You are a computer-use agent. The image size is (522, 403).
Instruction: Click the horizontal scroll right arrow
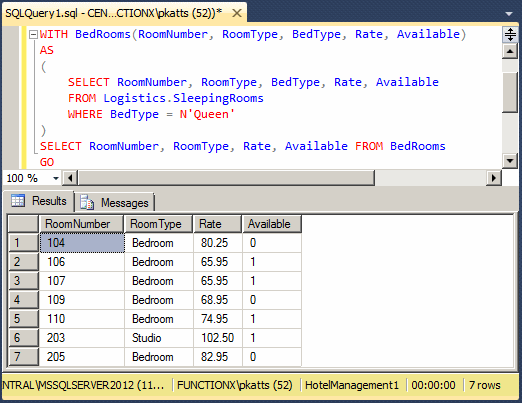pyautogui.click(x=494, y=178)
